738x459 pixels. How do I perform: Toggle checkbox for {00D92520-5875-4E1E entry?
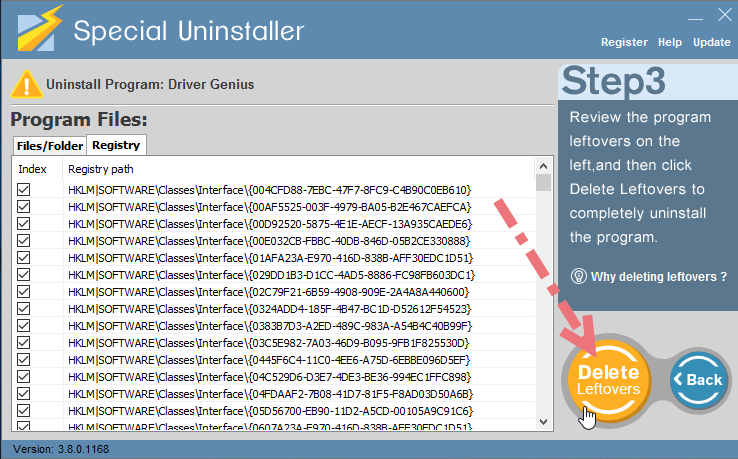point(24,224)
